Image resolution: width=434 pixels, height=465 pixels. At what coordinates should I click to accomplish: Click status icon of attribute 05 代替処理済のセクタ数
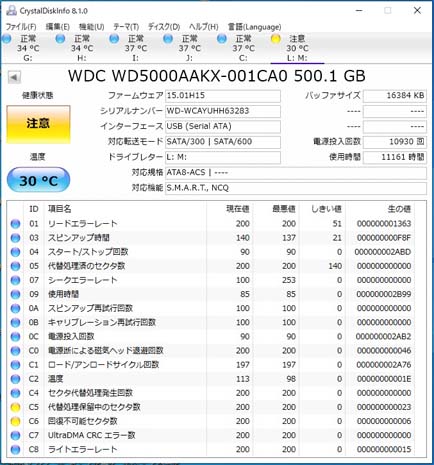pos(15,266)
